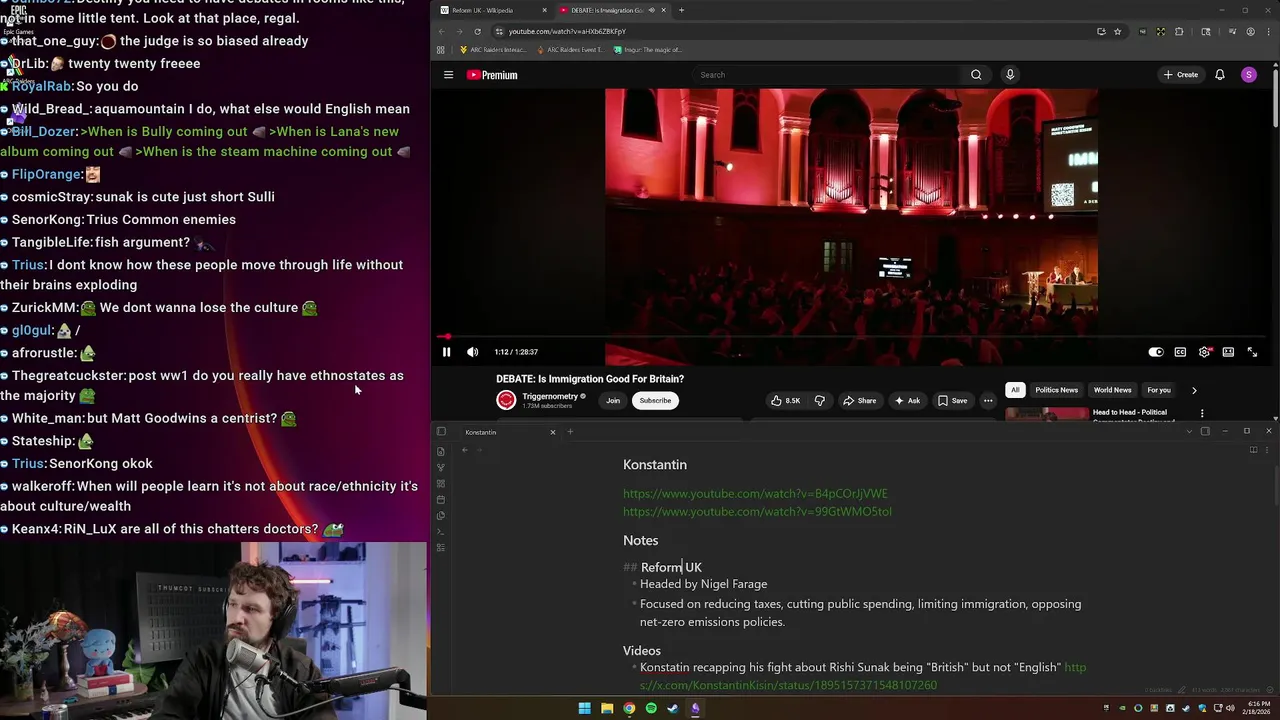Open note more options menu
Screen dimensions: 1280x720
[x=1267, y=450]
